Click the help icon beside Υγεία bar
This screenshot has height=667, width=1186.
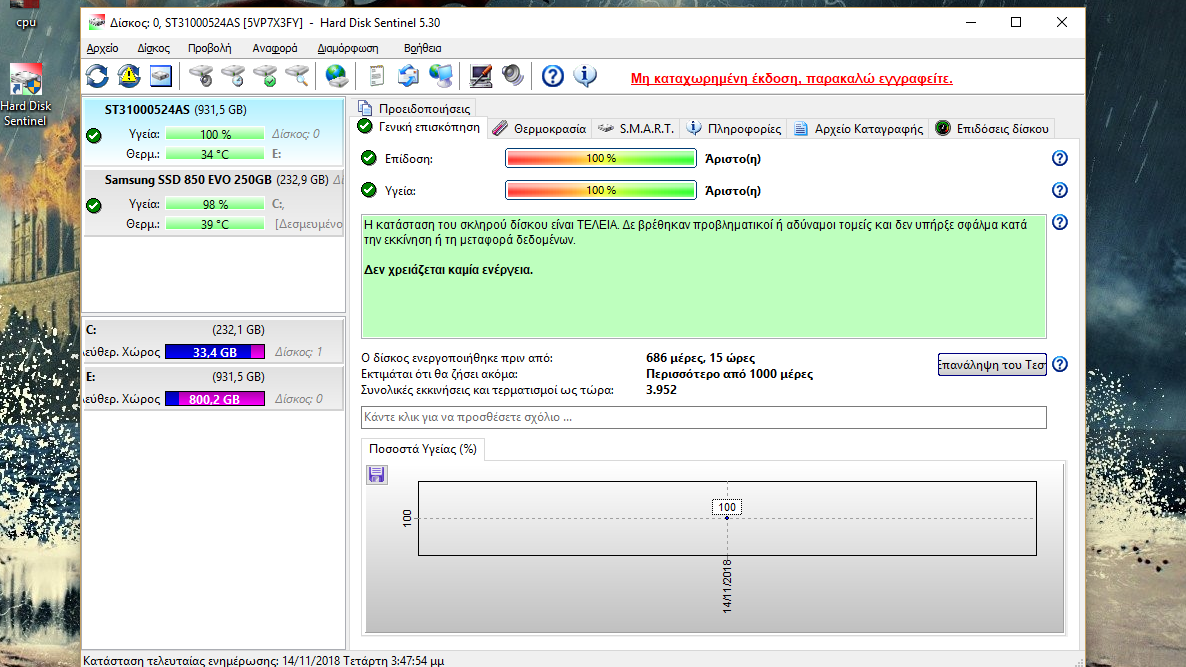pos(1060,190)
